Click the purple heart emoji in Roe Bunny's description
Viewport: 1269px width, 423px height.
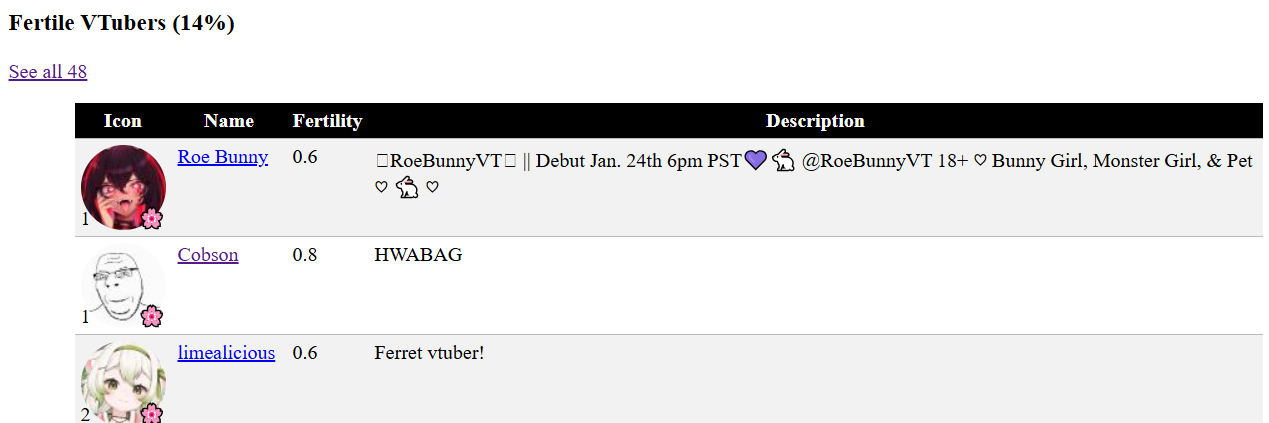tap(755, 160)
